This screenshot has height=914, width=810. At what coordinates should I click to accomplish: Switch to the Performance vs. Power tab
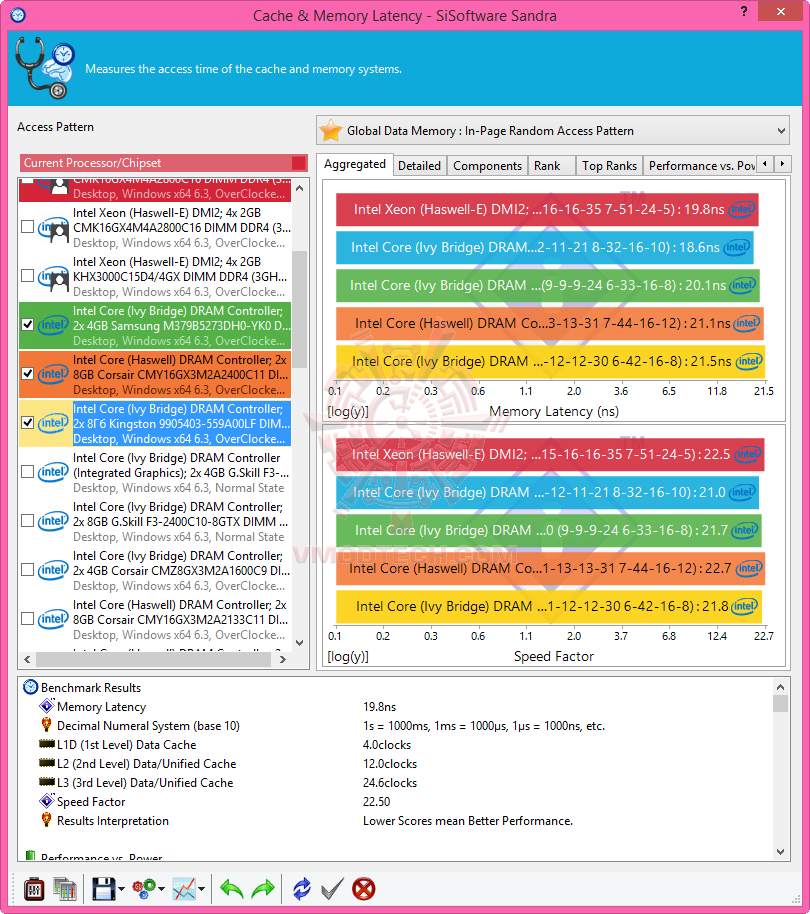[699, 166]
